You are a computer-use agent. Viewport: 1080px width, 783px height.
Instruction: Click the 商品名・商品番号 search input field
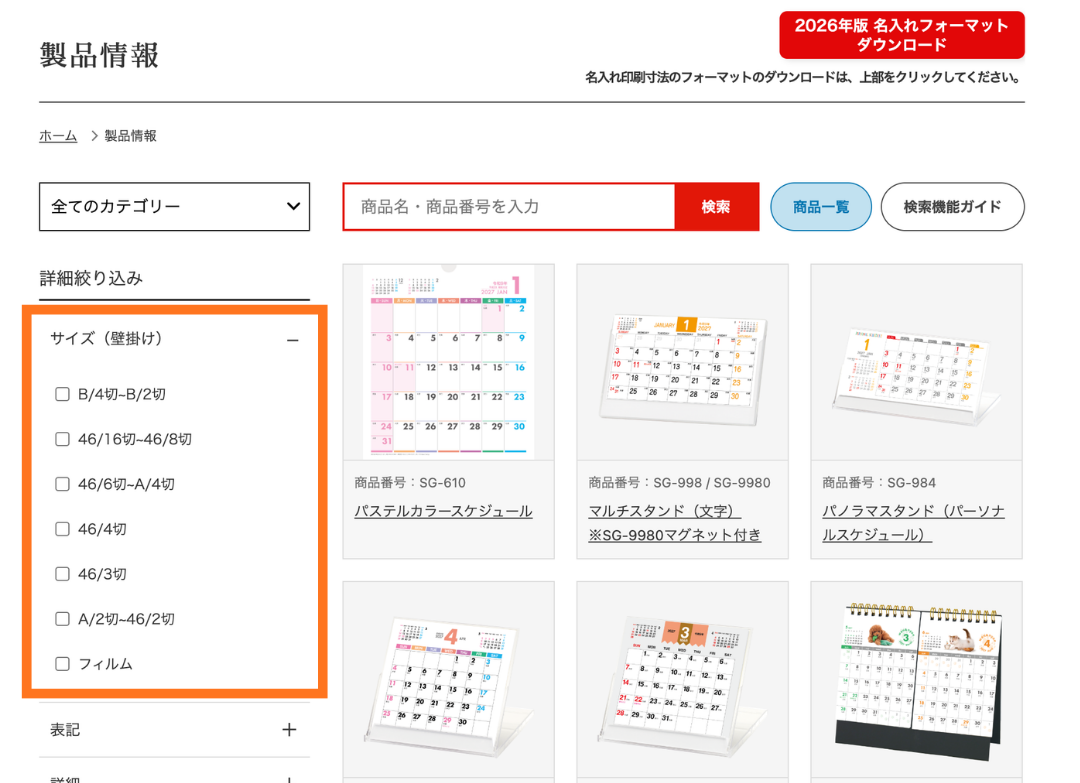click(x=510, y=207)
